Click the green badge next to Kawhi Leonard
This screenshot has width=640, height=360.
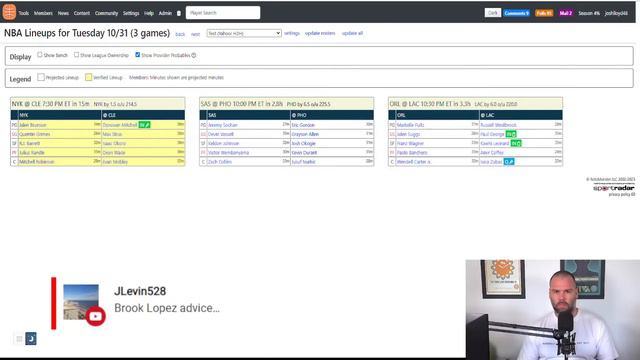point(516,143)
